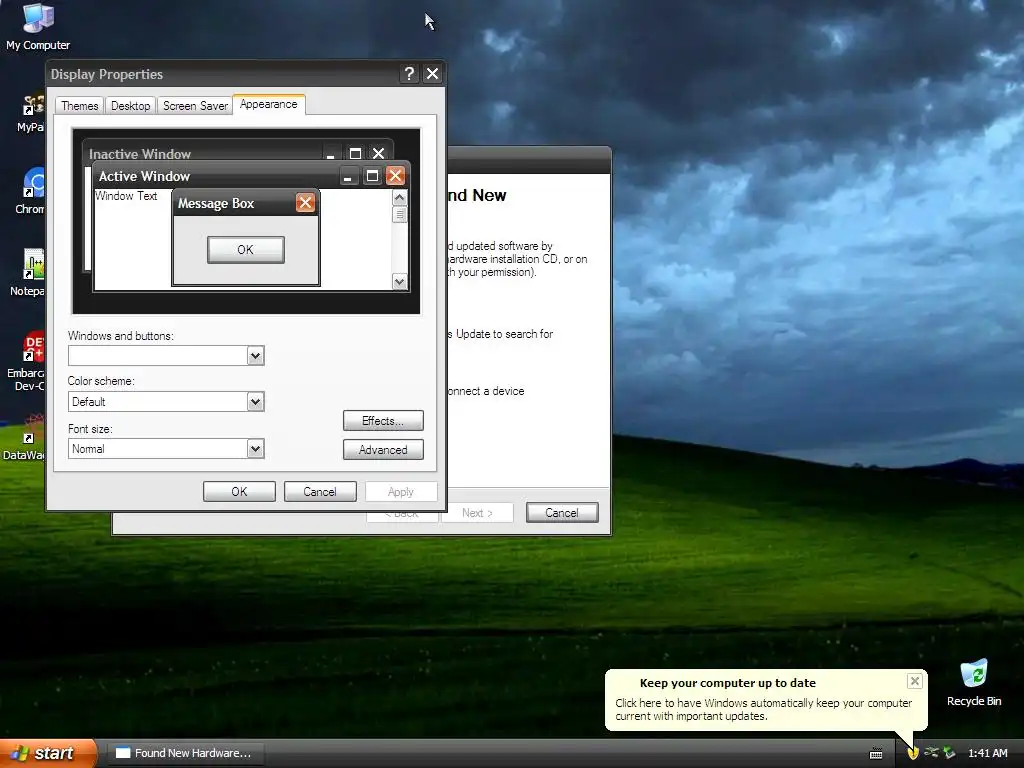Click the preview scrollbar down arrow
This screenshot has width=1024, height=768.
coord(400,281)
